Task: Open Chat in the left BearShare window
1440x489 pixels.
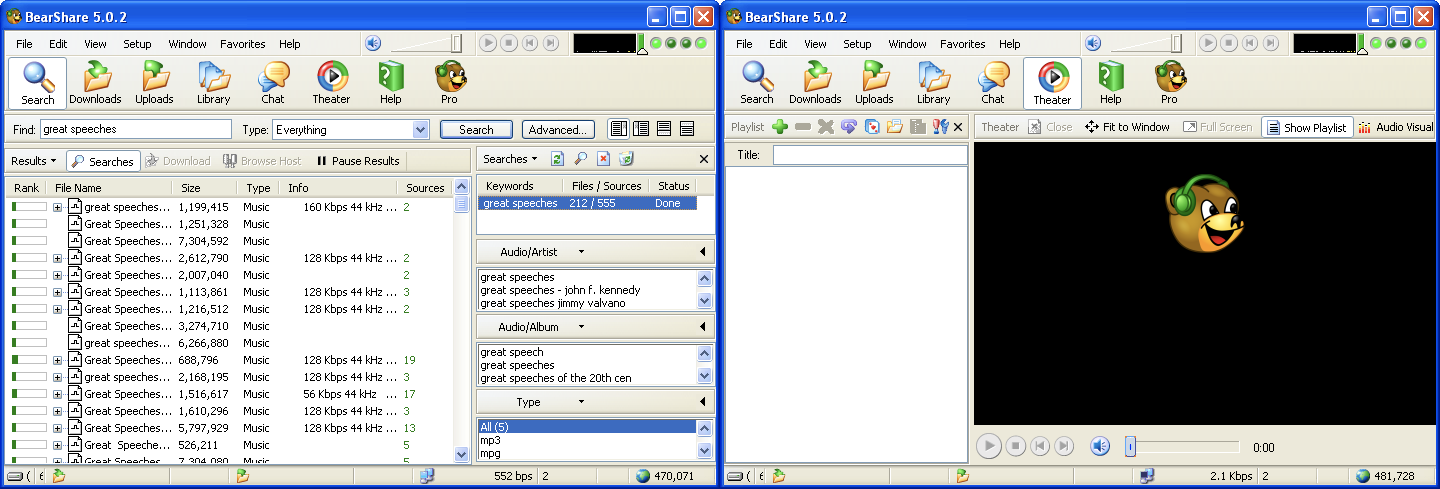Action: tap(273, 83)
